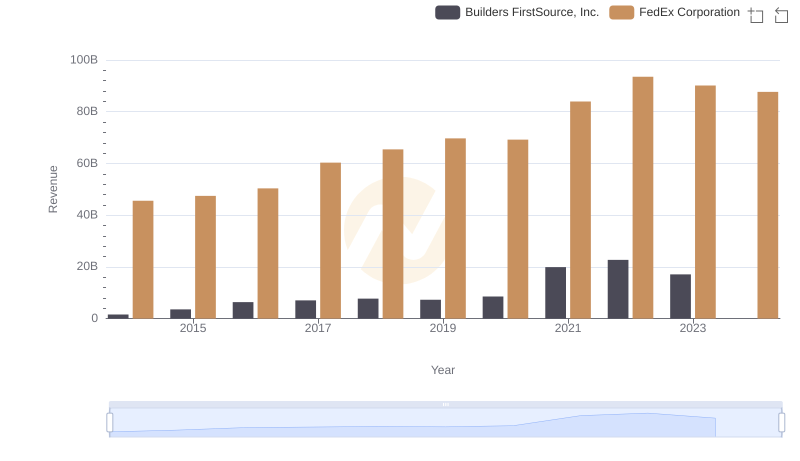Select Builders FirstSource bar for 2023
This screenshot has width=800, height=461.
[681, 296]
